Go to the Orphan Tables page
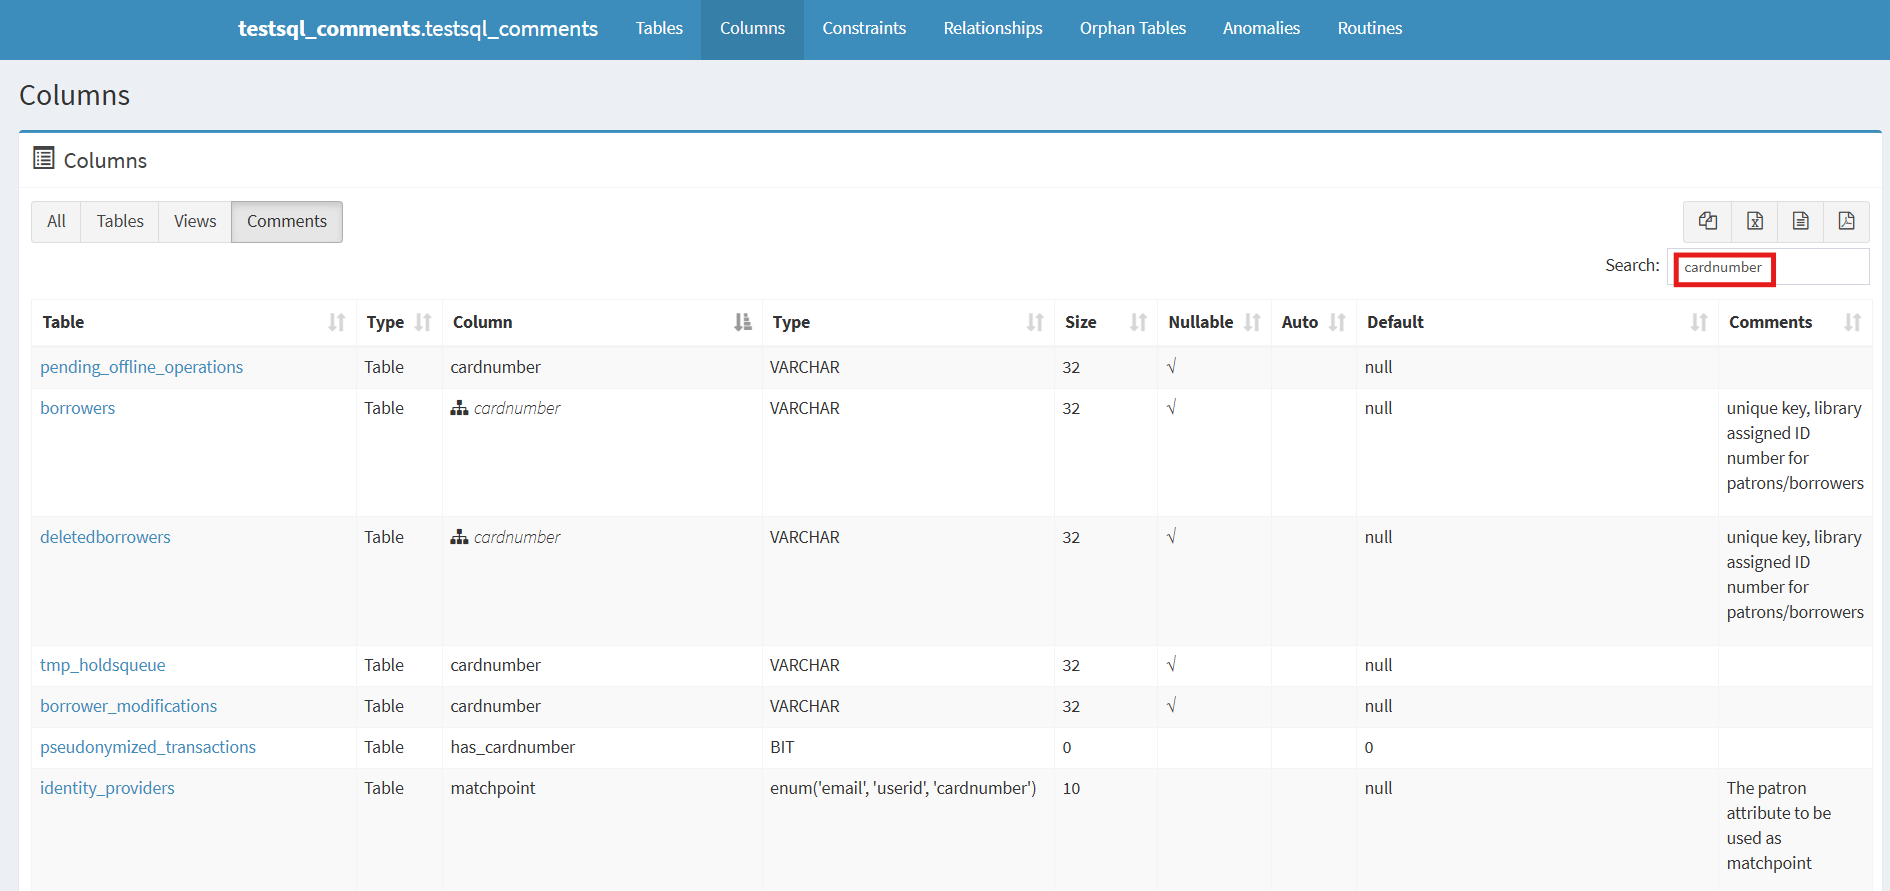The height and width of the screenshot is (891, 1890). coord(1132,29)
